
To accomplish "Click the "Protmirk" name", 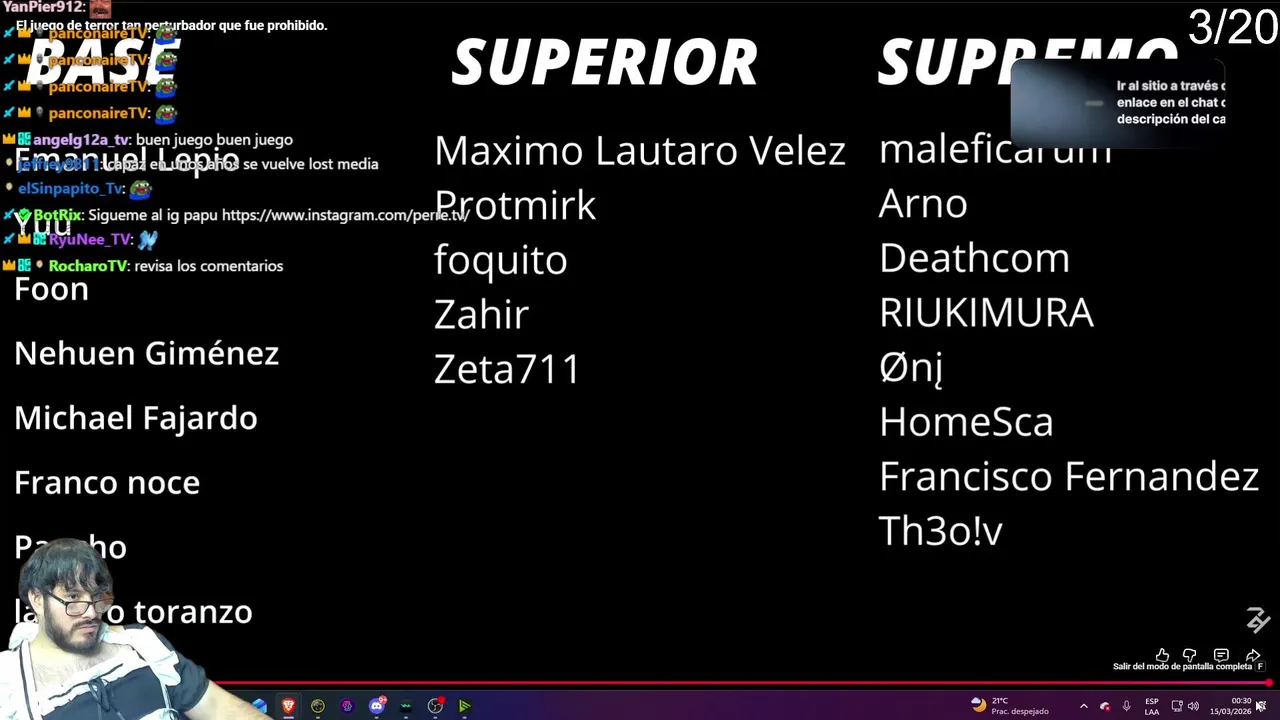I will point(515,206).
